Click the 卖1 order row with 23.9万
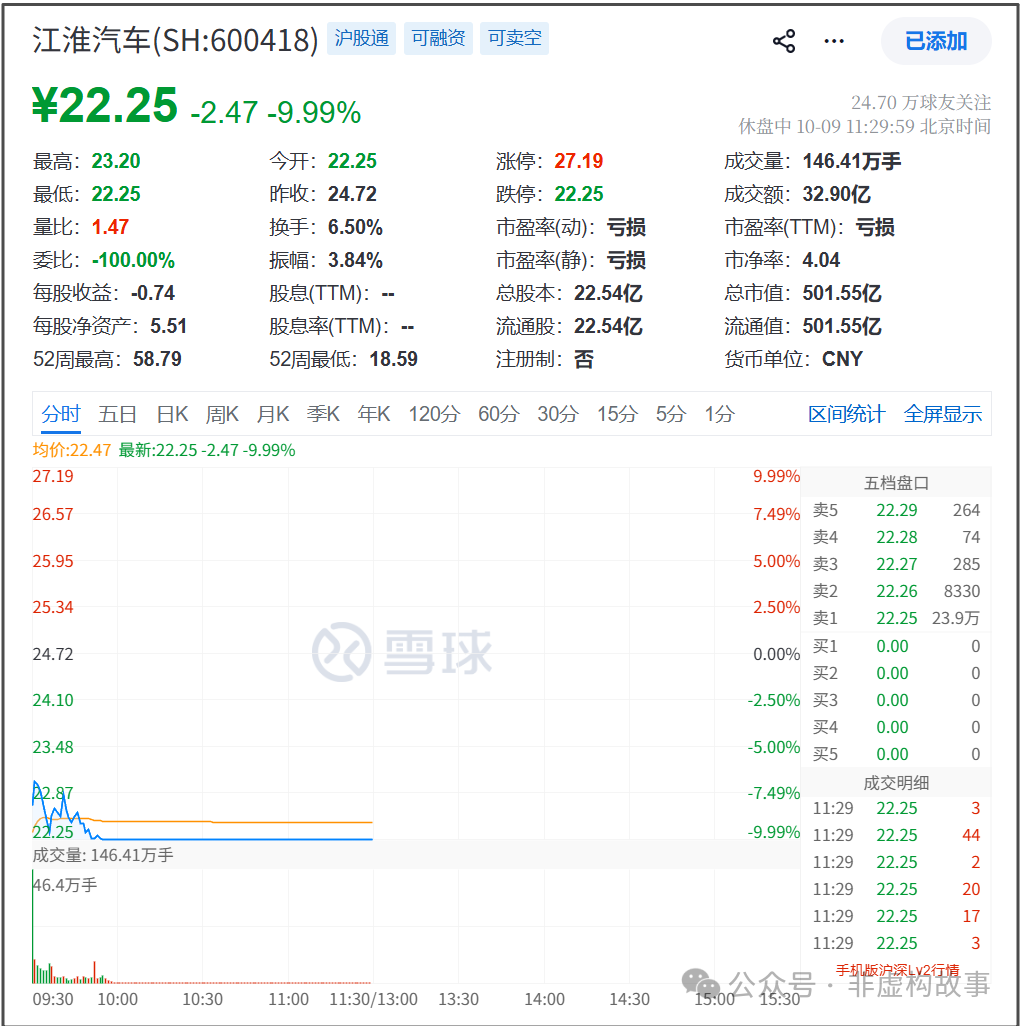1023x1026 pixels. [x=896, y=618]
